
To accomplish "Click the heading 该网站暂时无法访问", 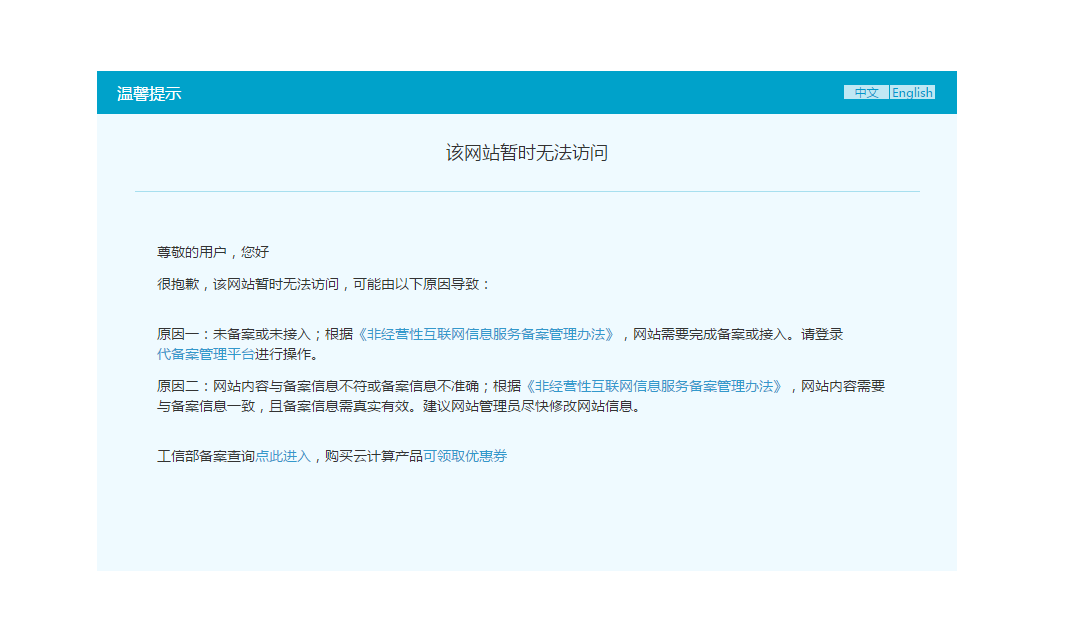I will pos(527,152).
